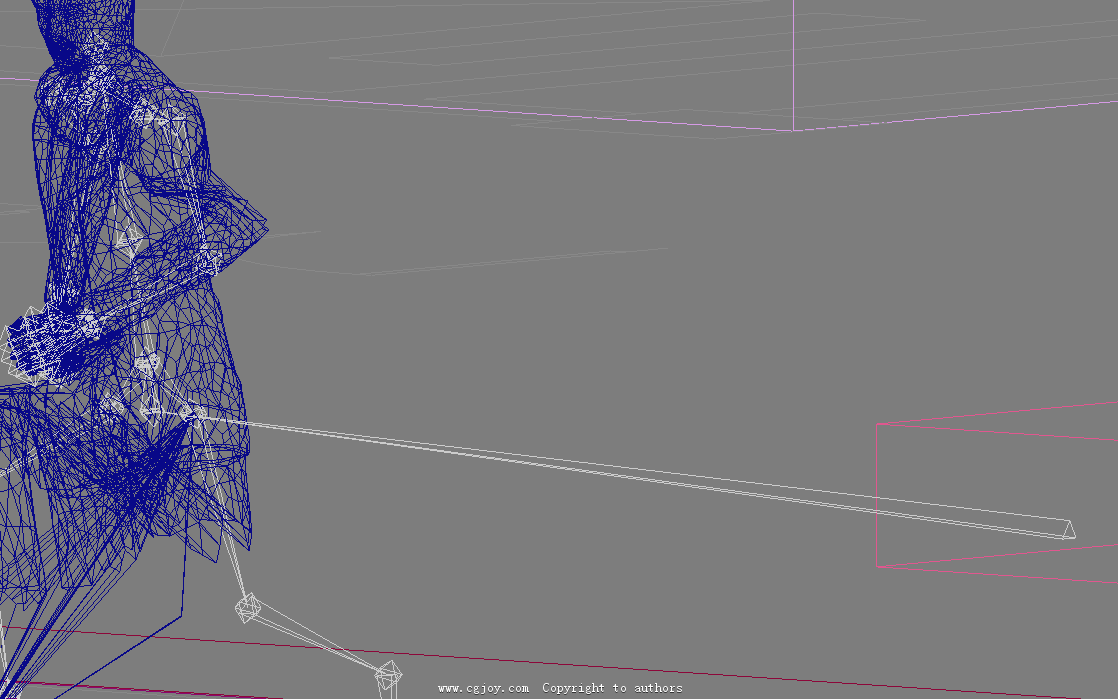
Task: Select the knee joint below the skirt
Action: 247,608
